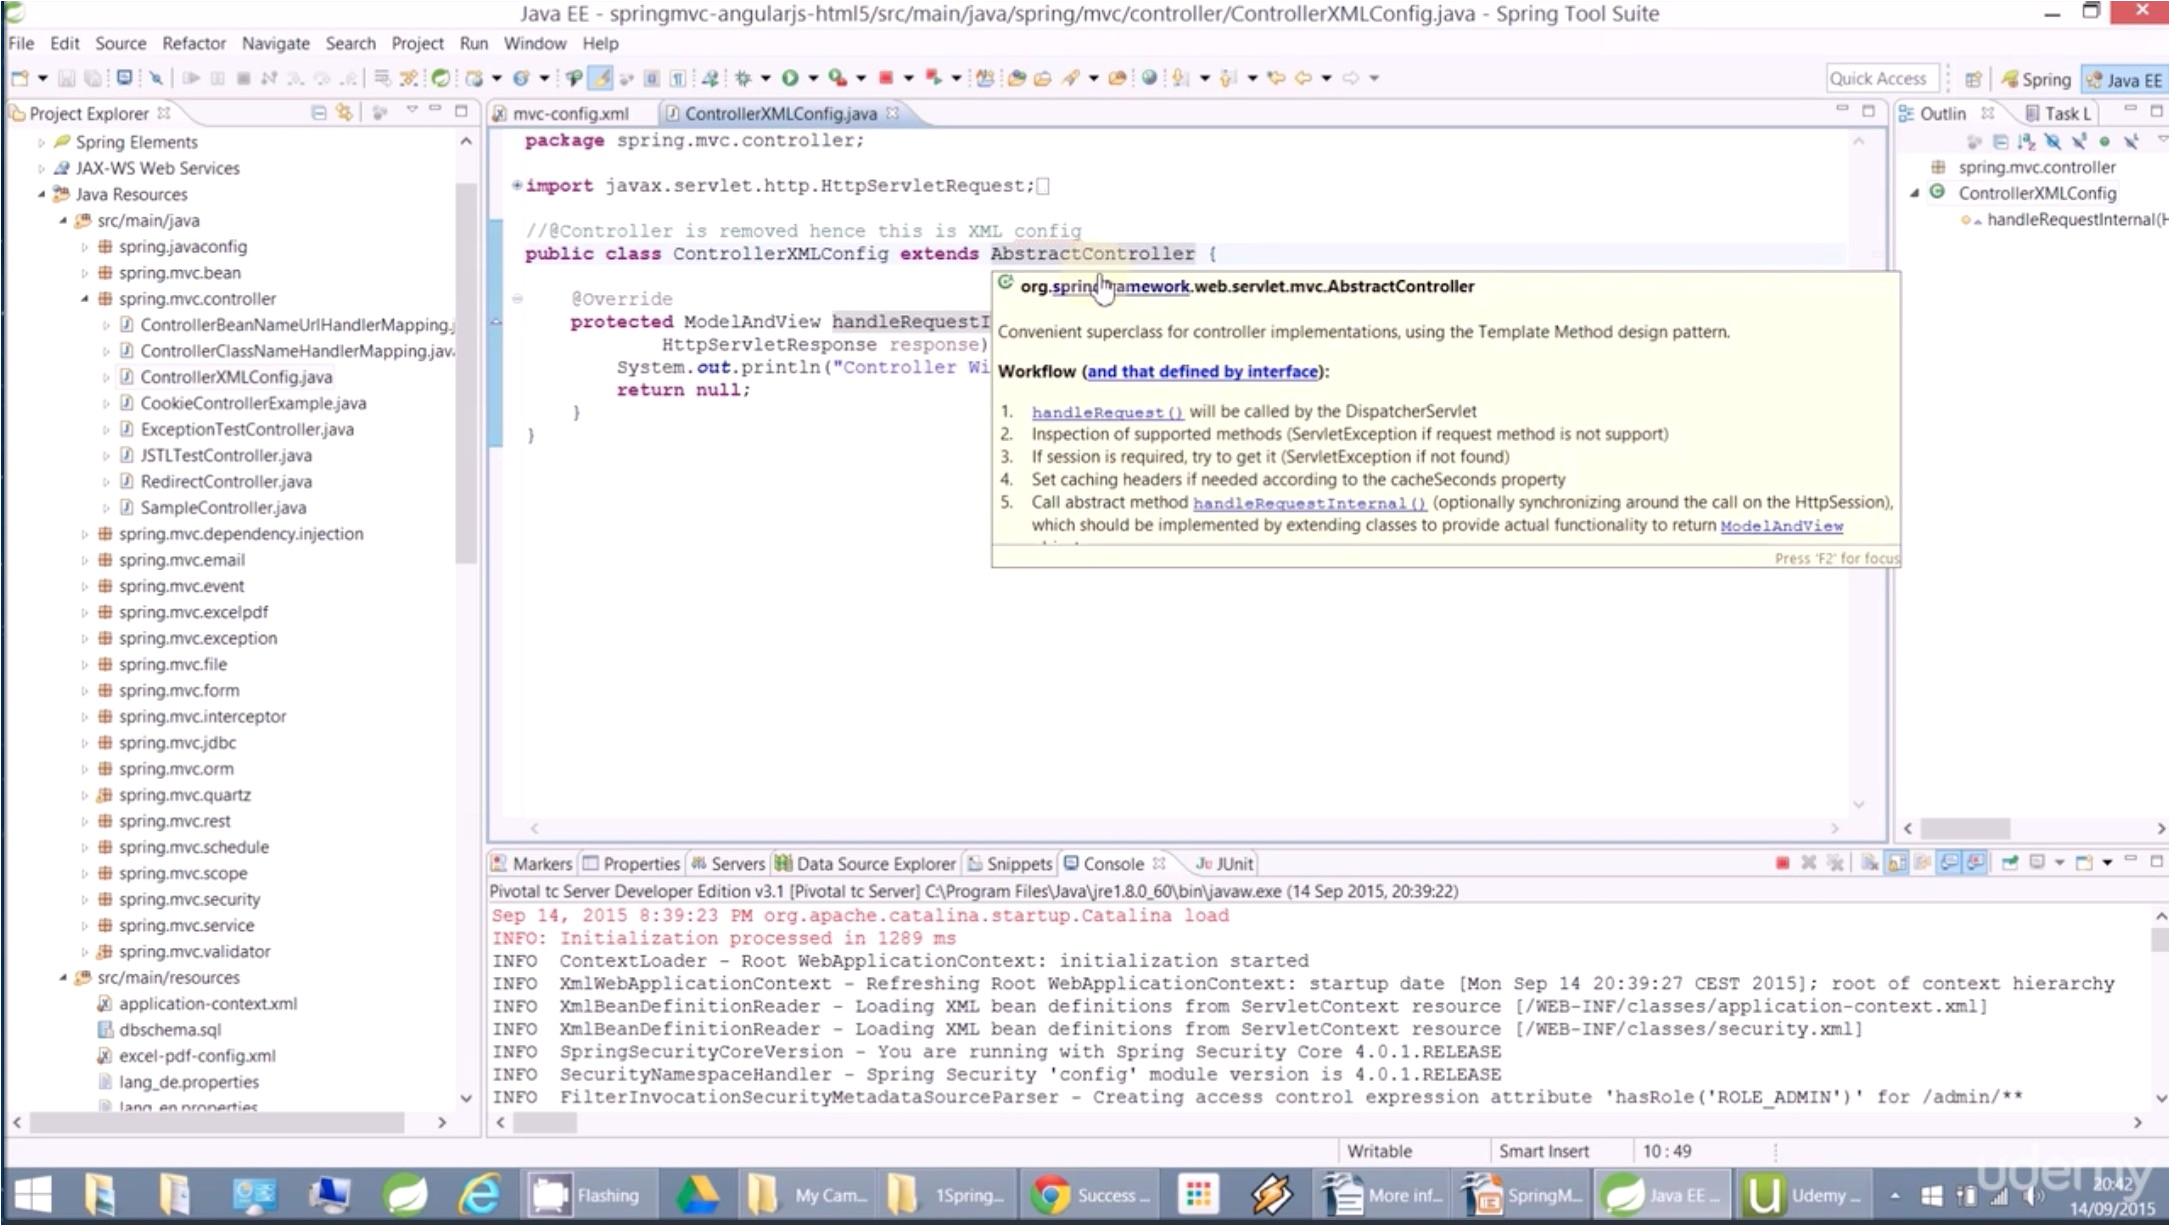This screenshot has width=2170, height=1226.
Task: Toggle Link with Editor in Project Explorer
Action: point(345,113)
